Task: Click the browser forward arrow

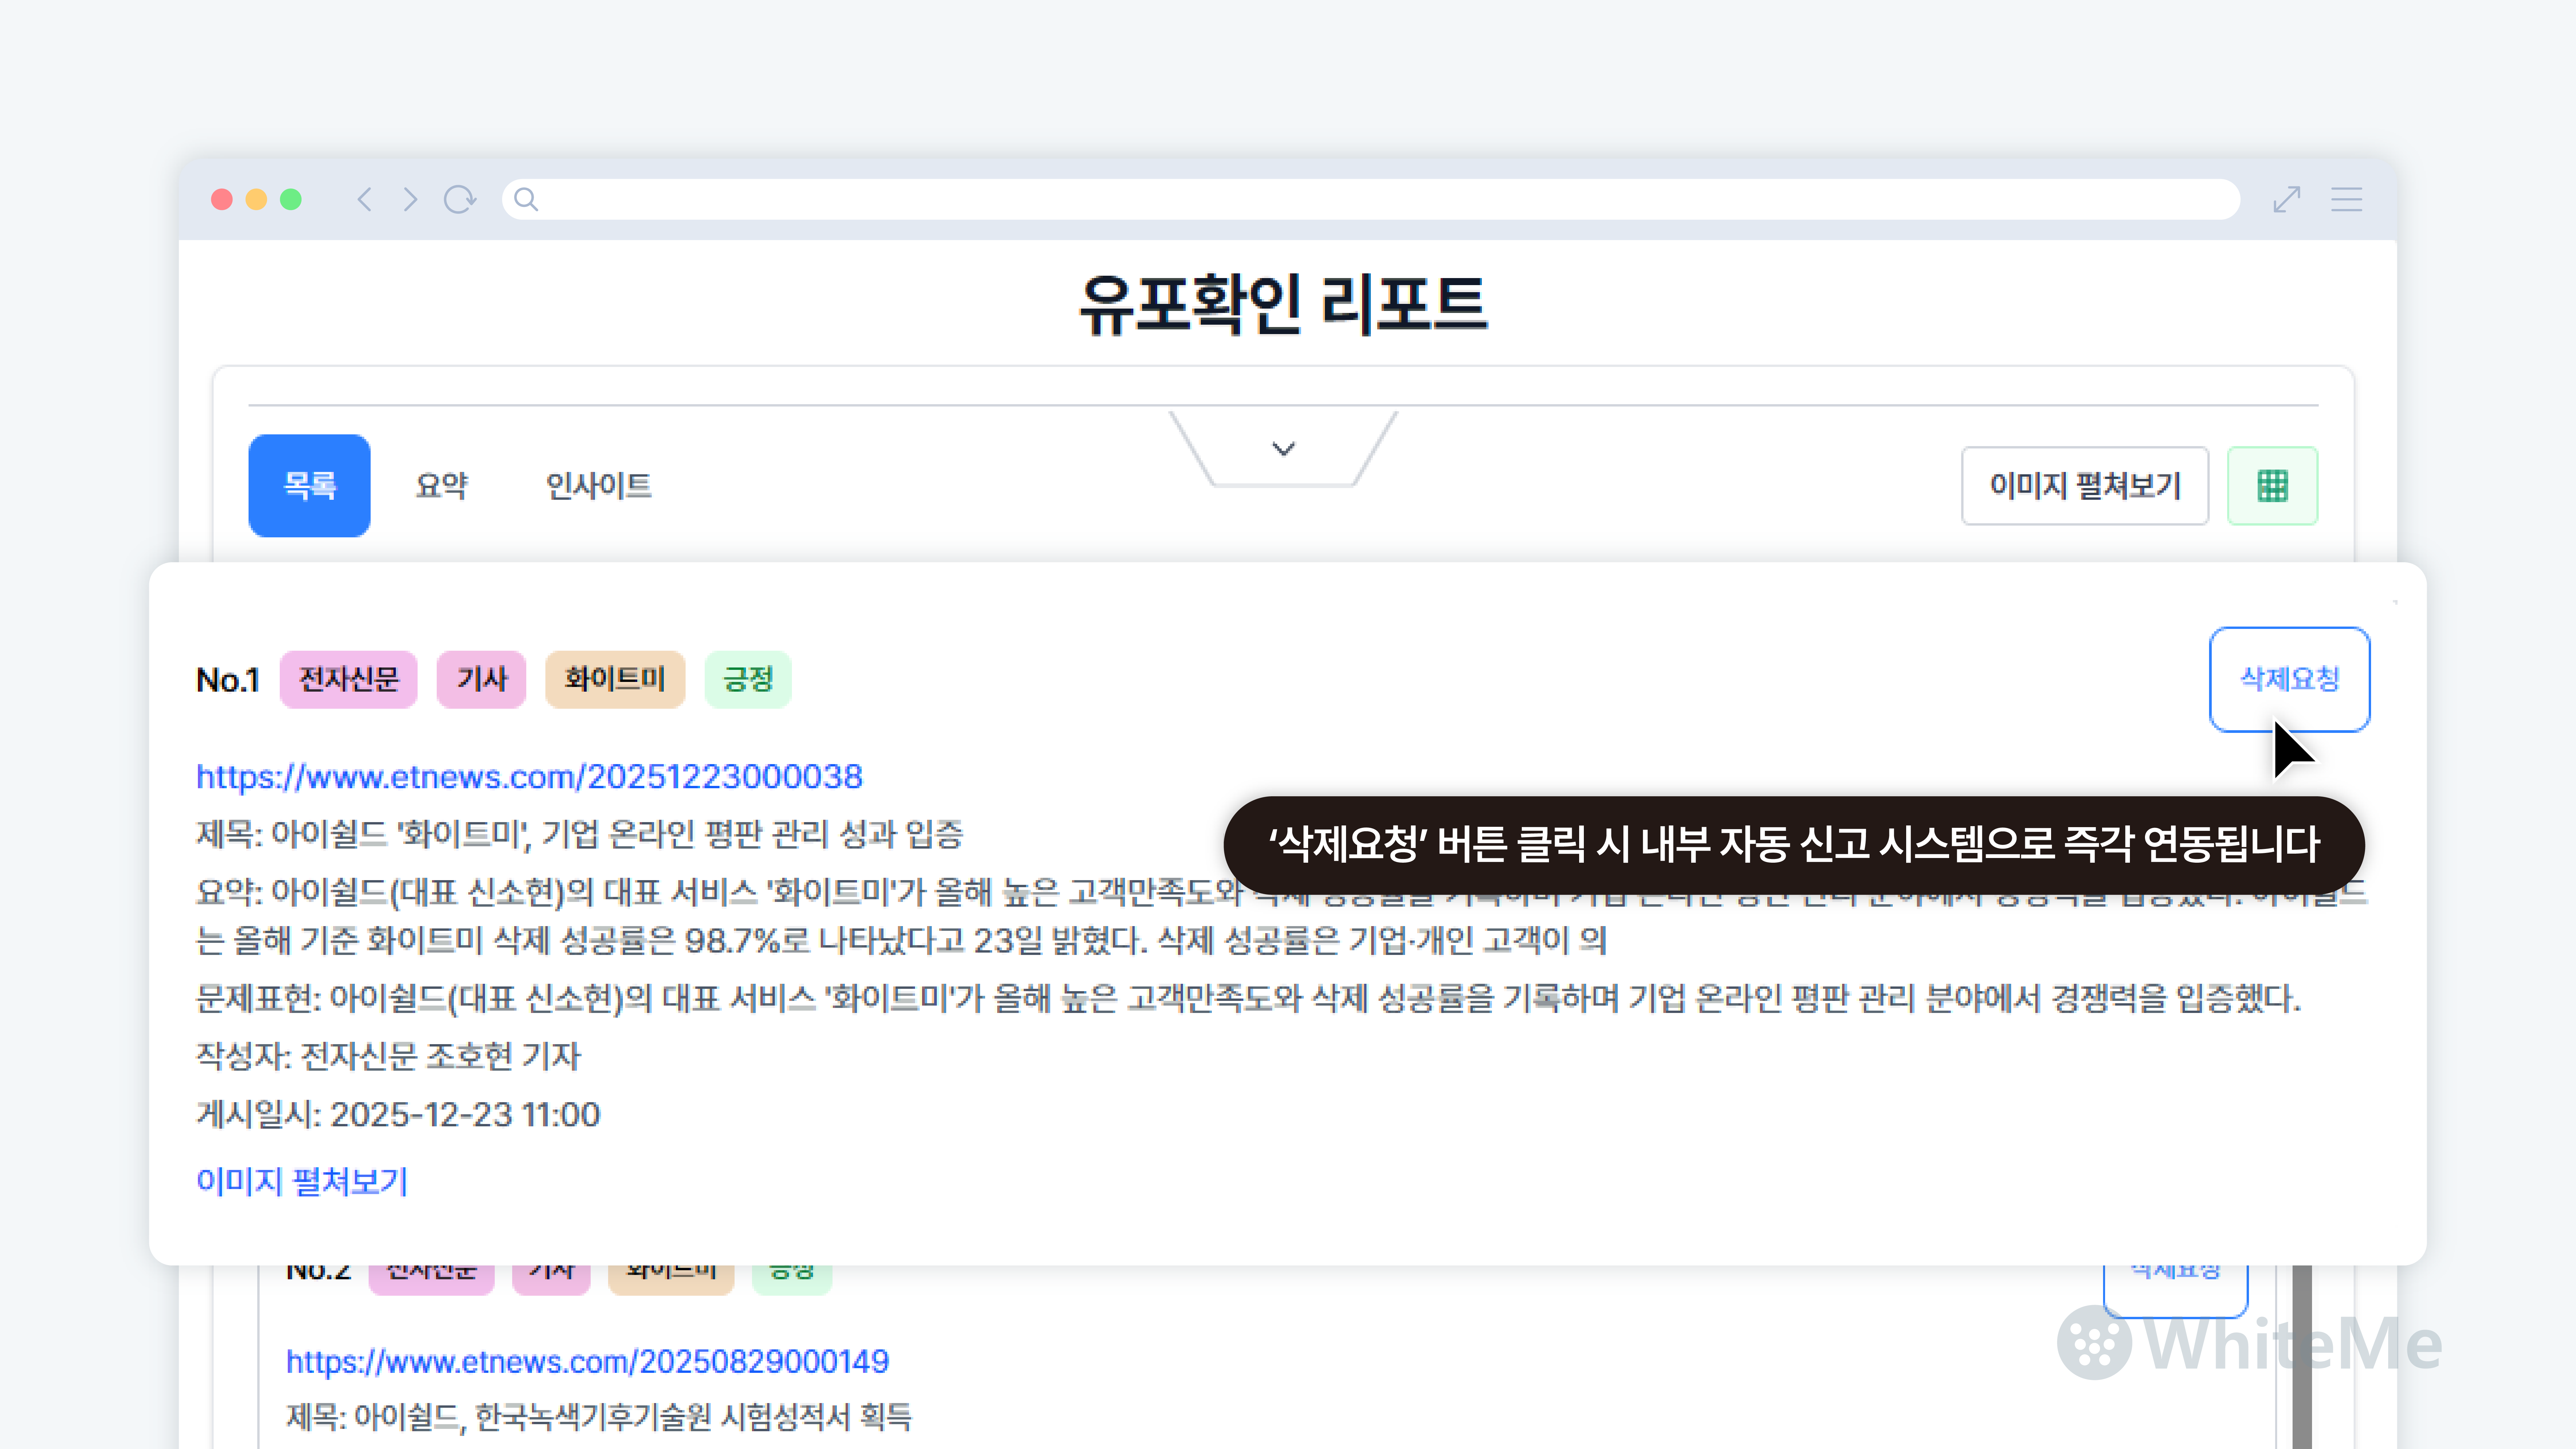Action: 411,199
